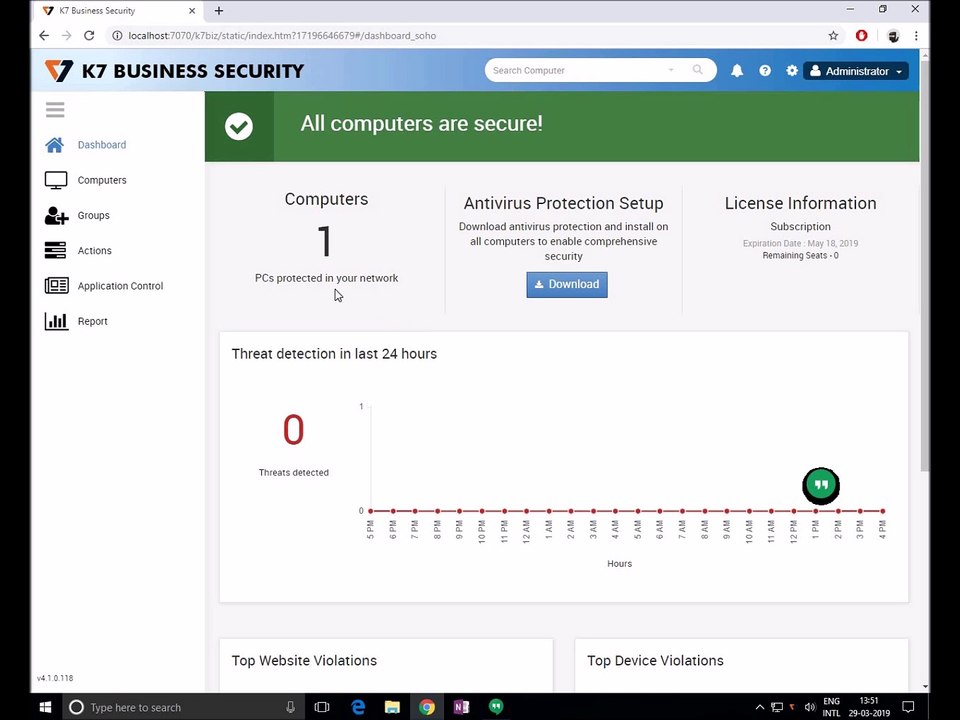Click the green Hangouts floating chat bubble

point(821,486)
